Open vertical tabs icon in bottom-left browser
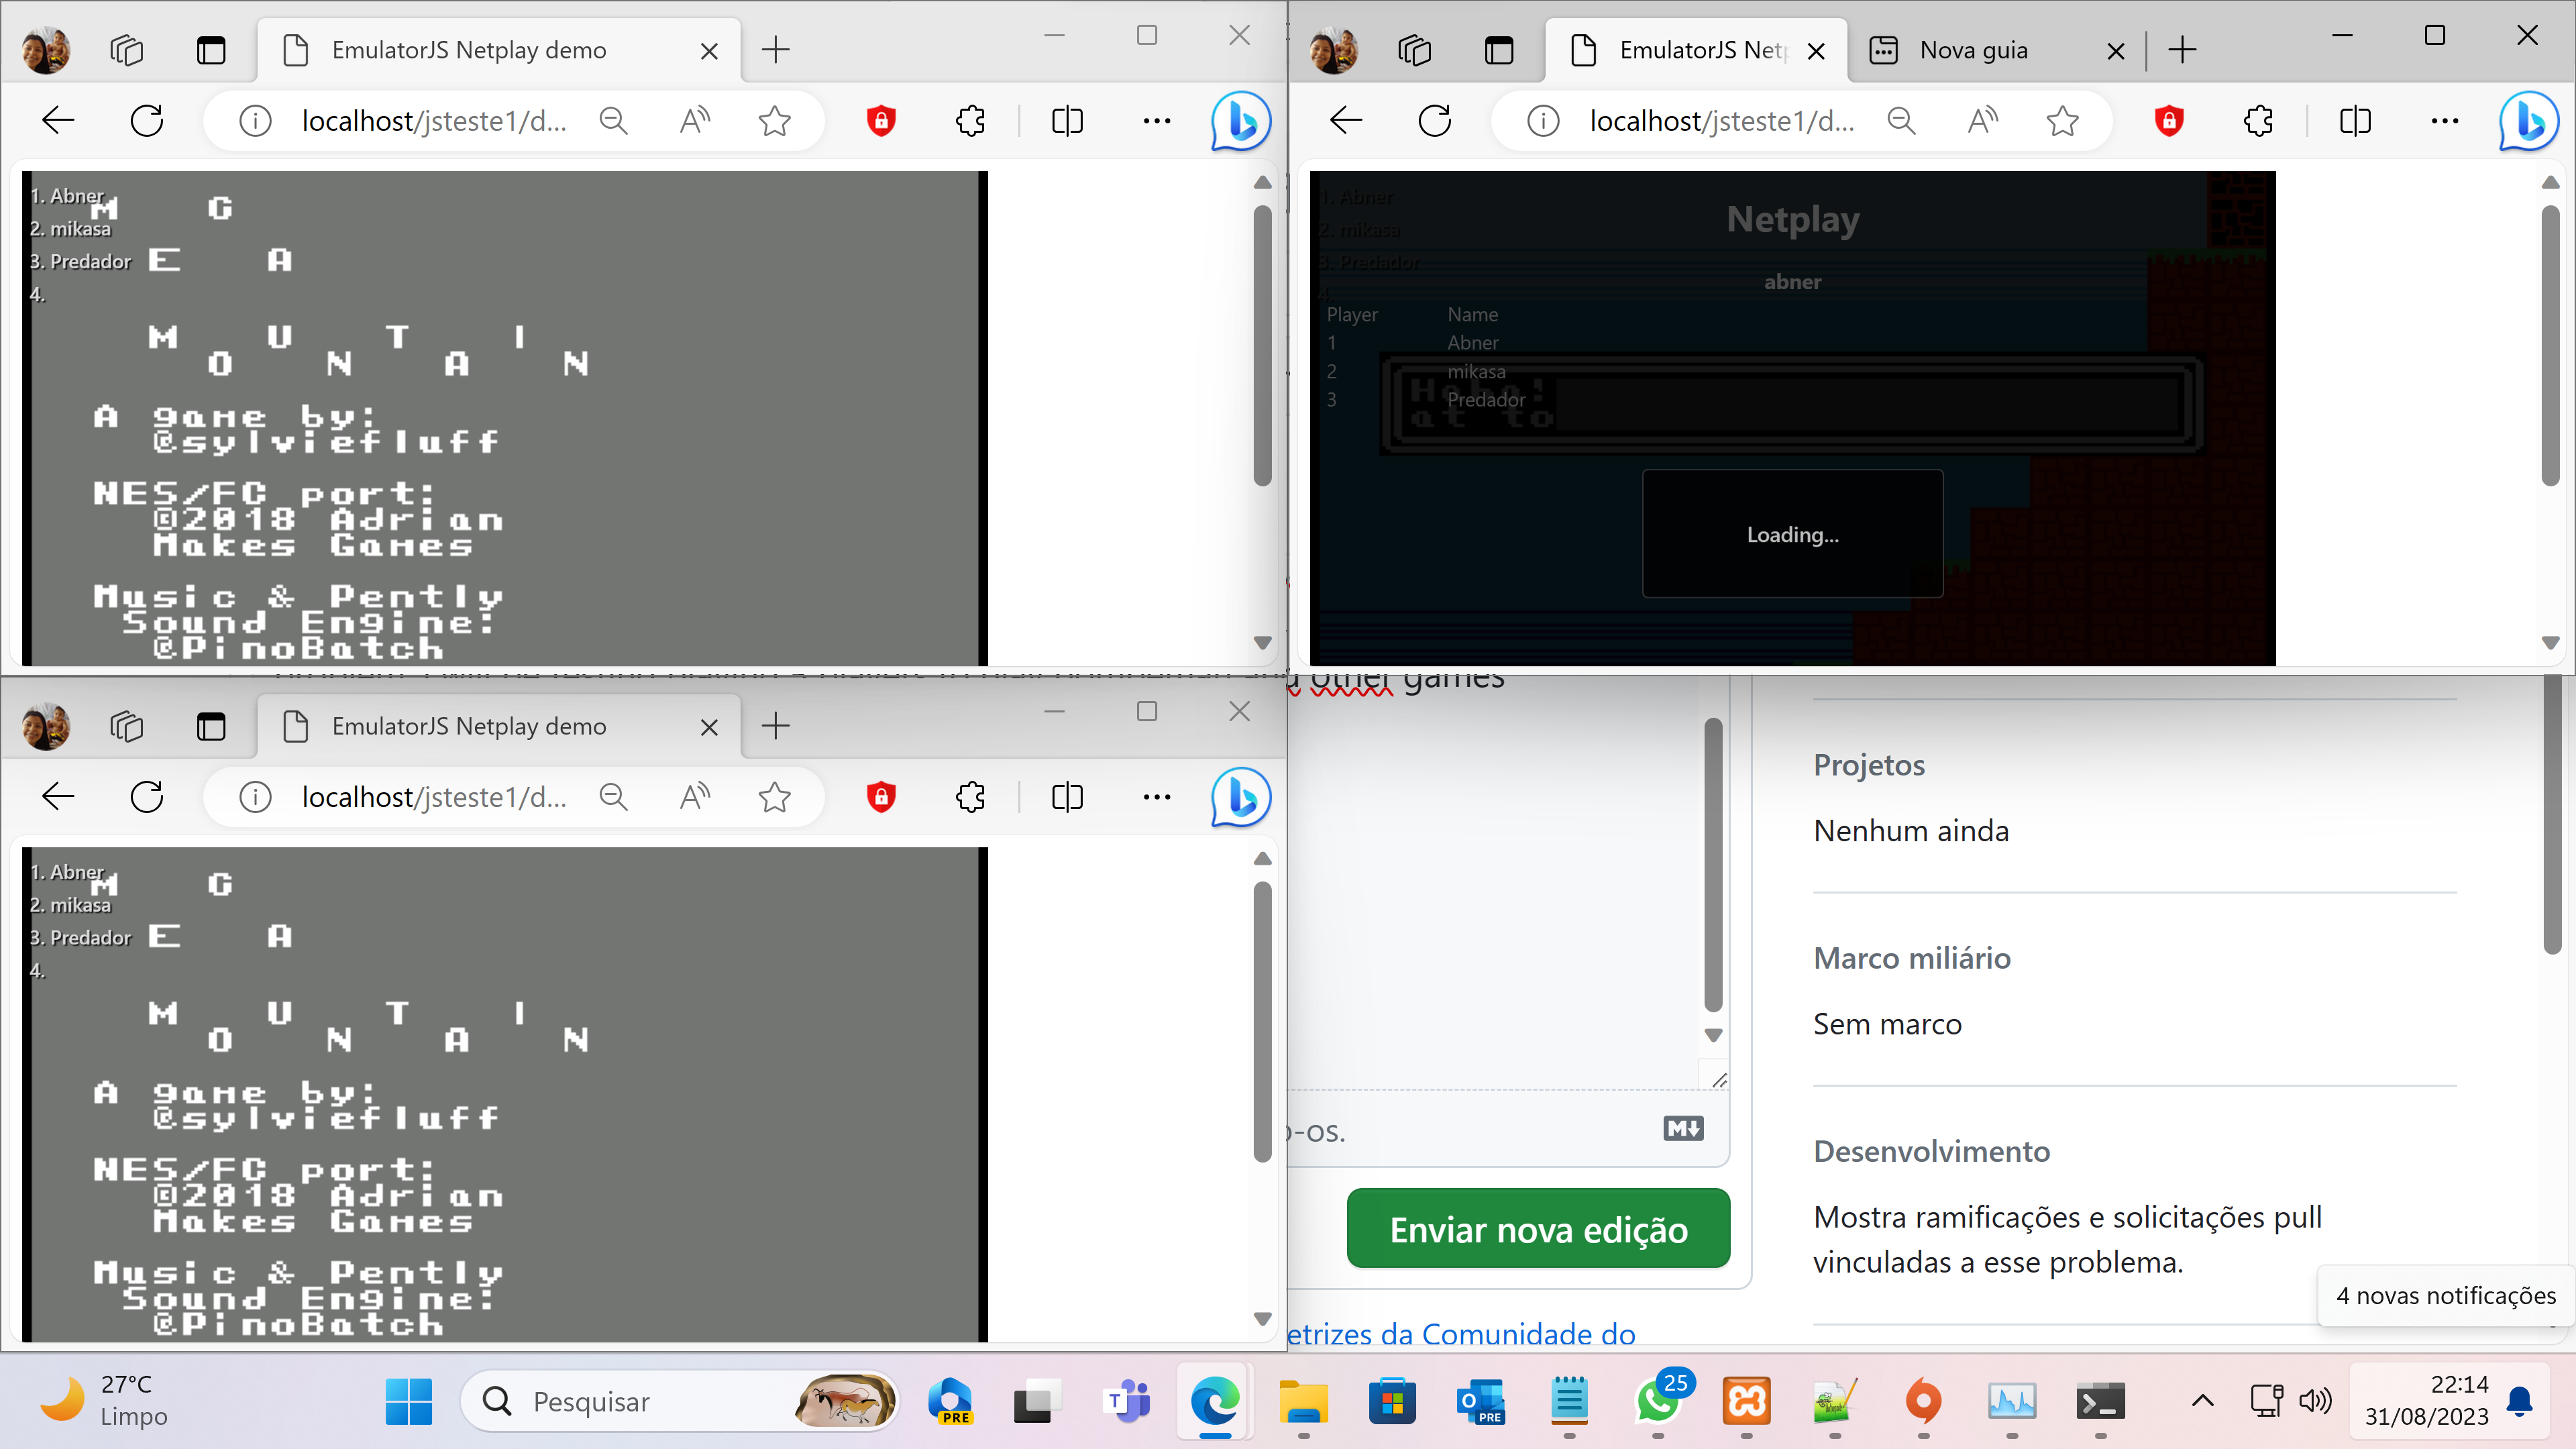The width and height of the screenshot is (2576, 1449). click(211, 726)
